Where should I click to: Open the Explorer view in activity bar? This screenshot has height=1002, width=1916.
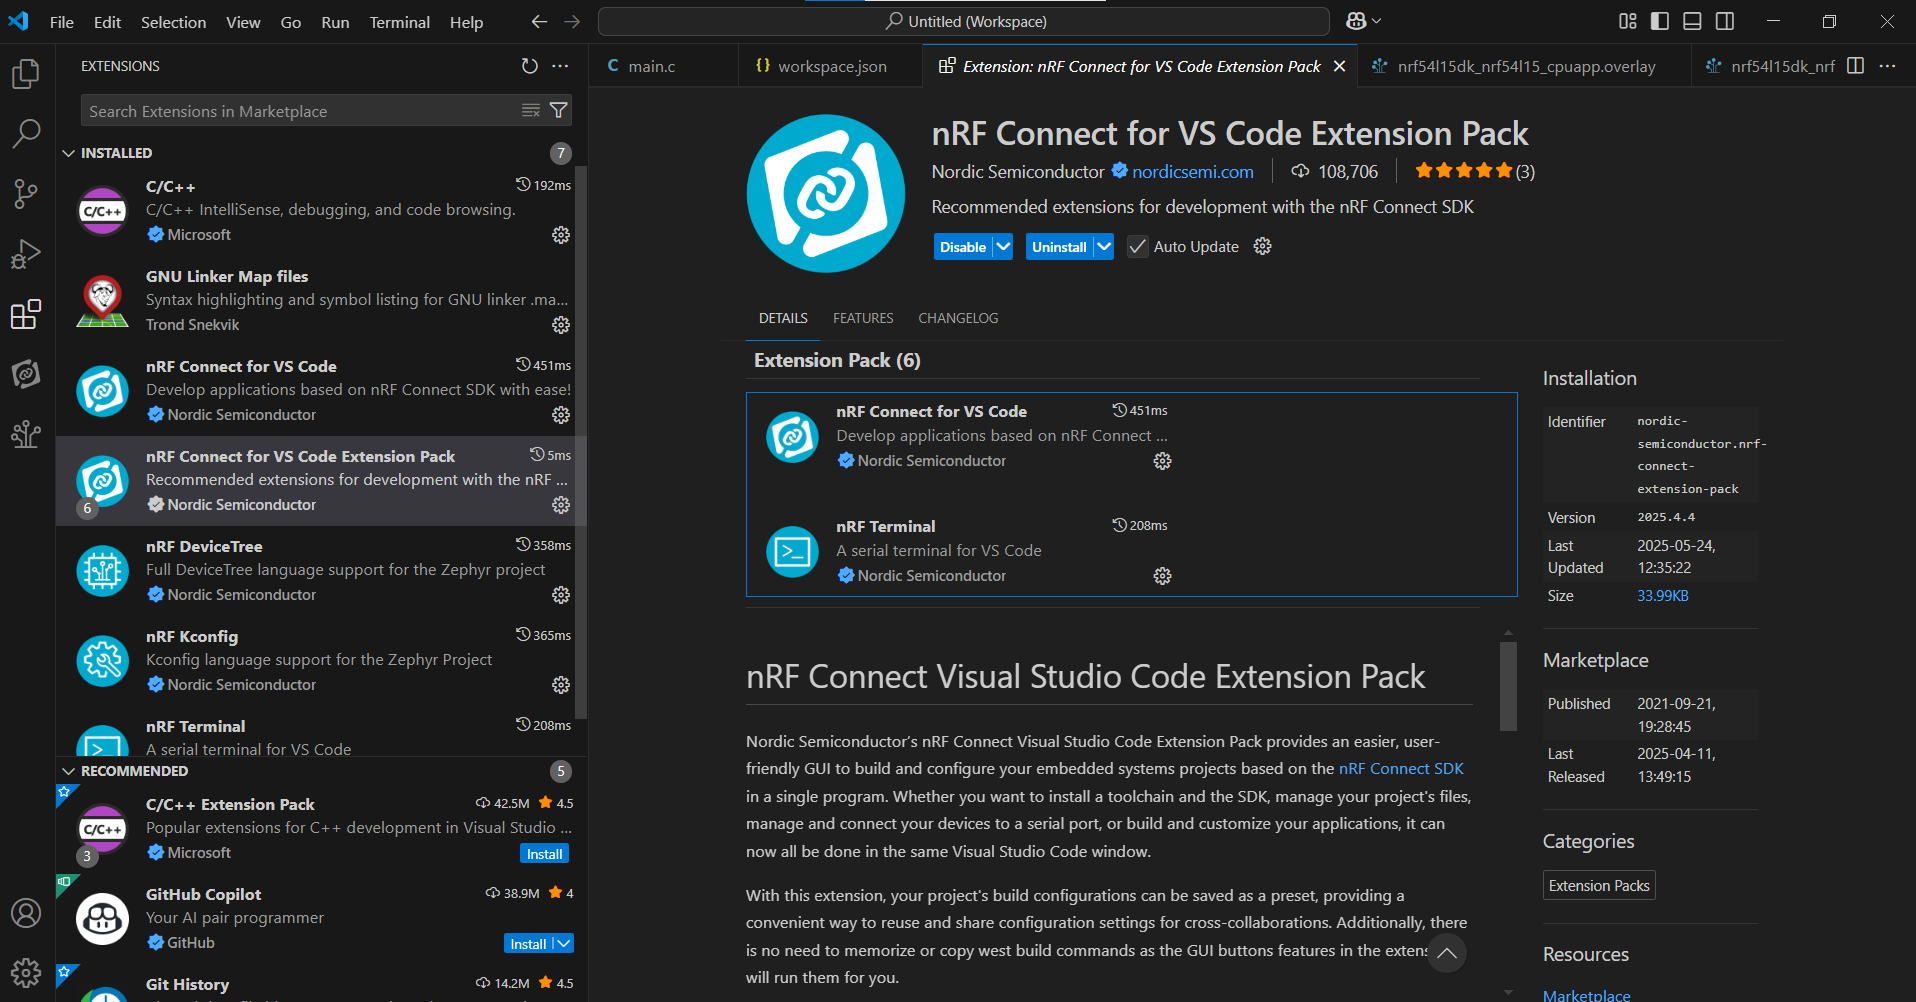26,73
